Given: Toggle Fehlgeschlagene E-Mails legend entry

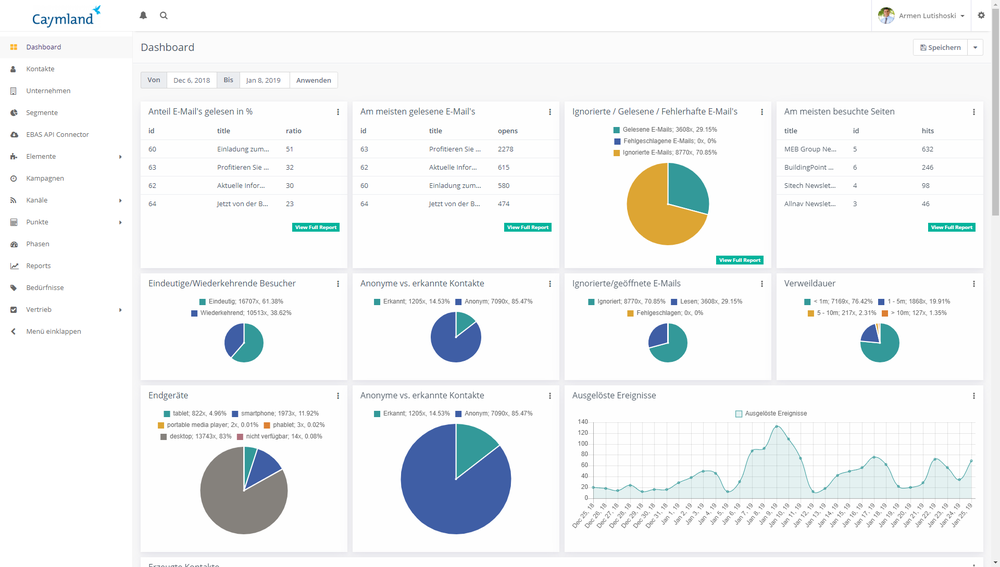Looking at the screenshot, I should pyautogui.click(x=665, y=141).
